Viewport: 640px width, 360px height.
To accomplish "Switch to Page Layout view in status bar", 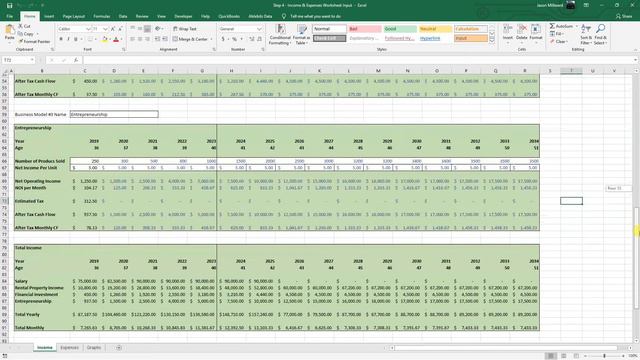I will click(x=564, y=356).
